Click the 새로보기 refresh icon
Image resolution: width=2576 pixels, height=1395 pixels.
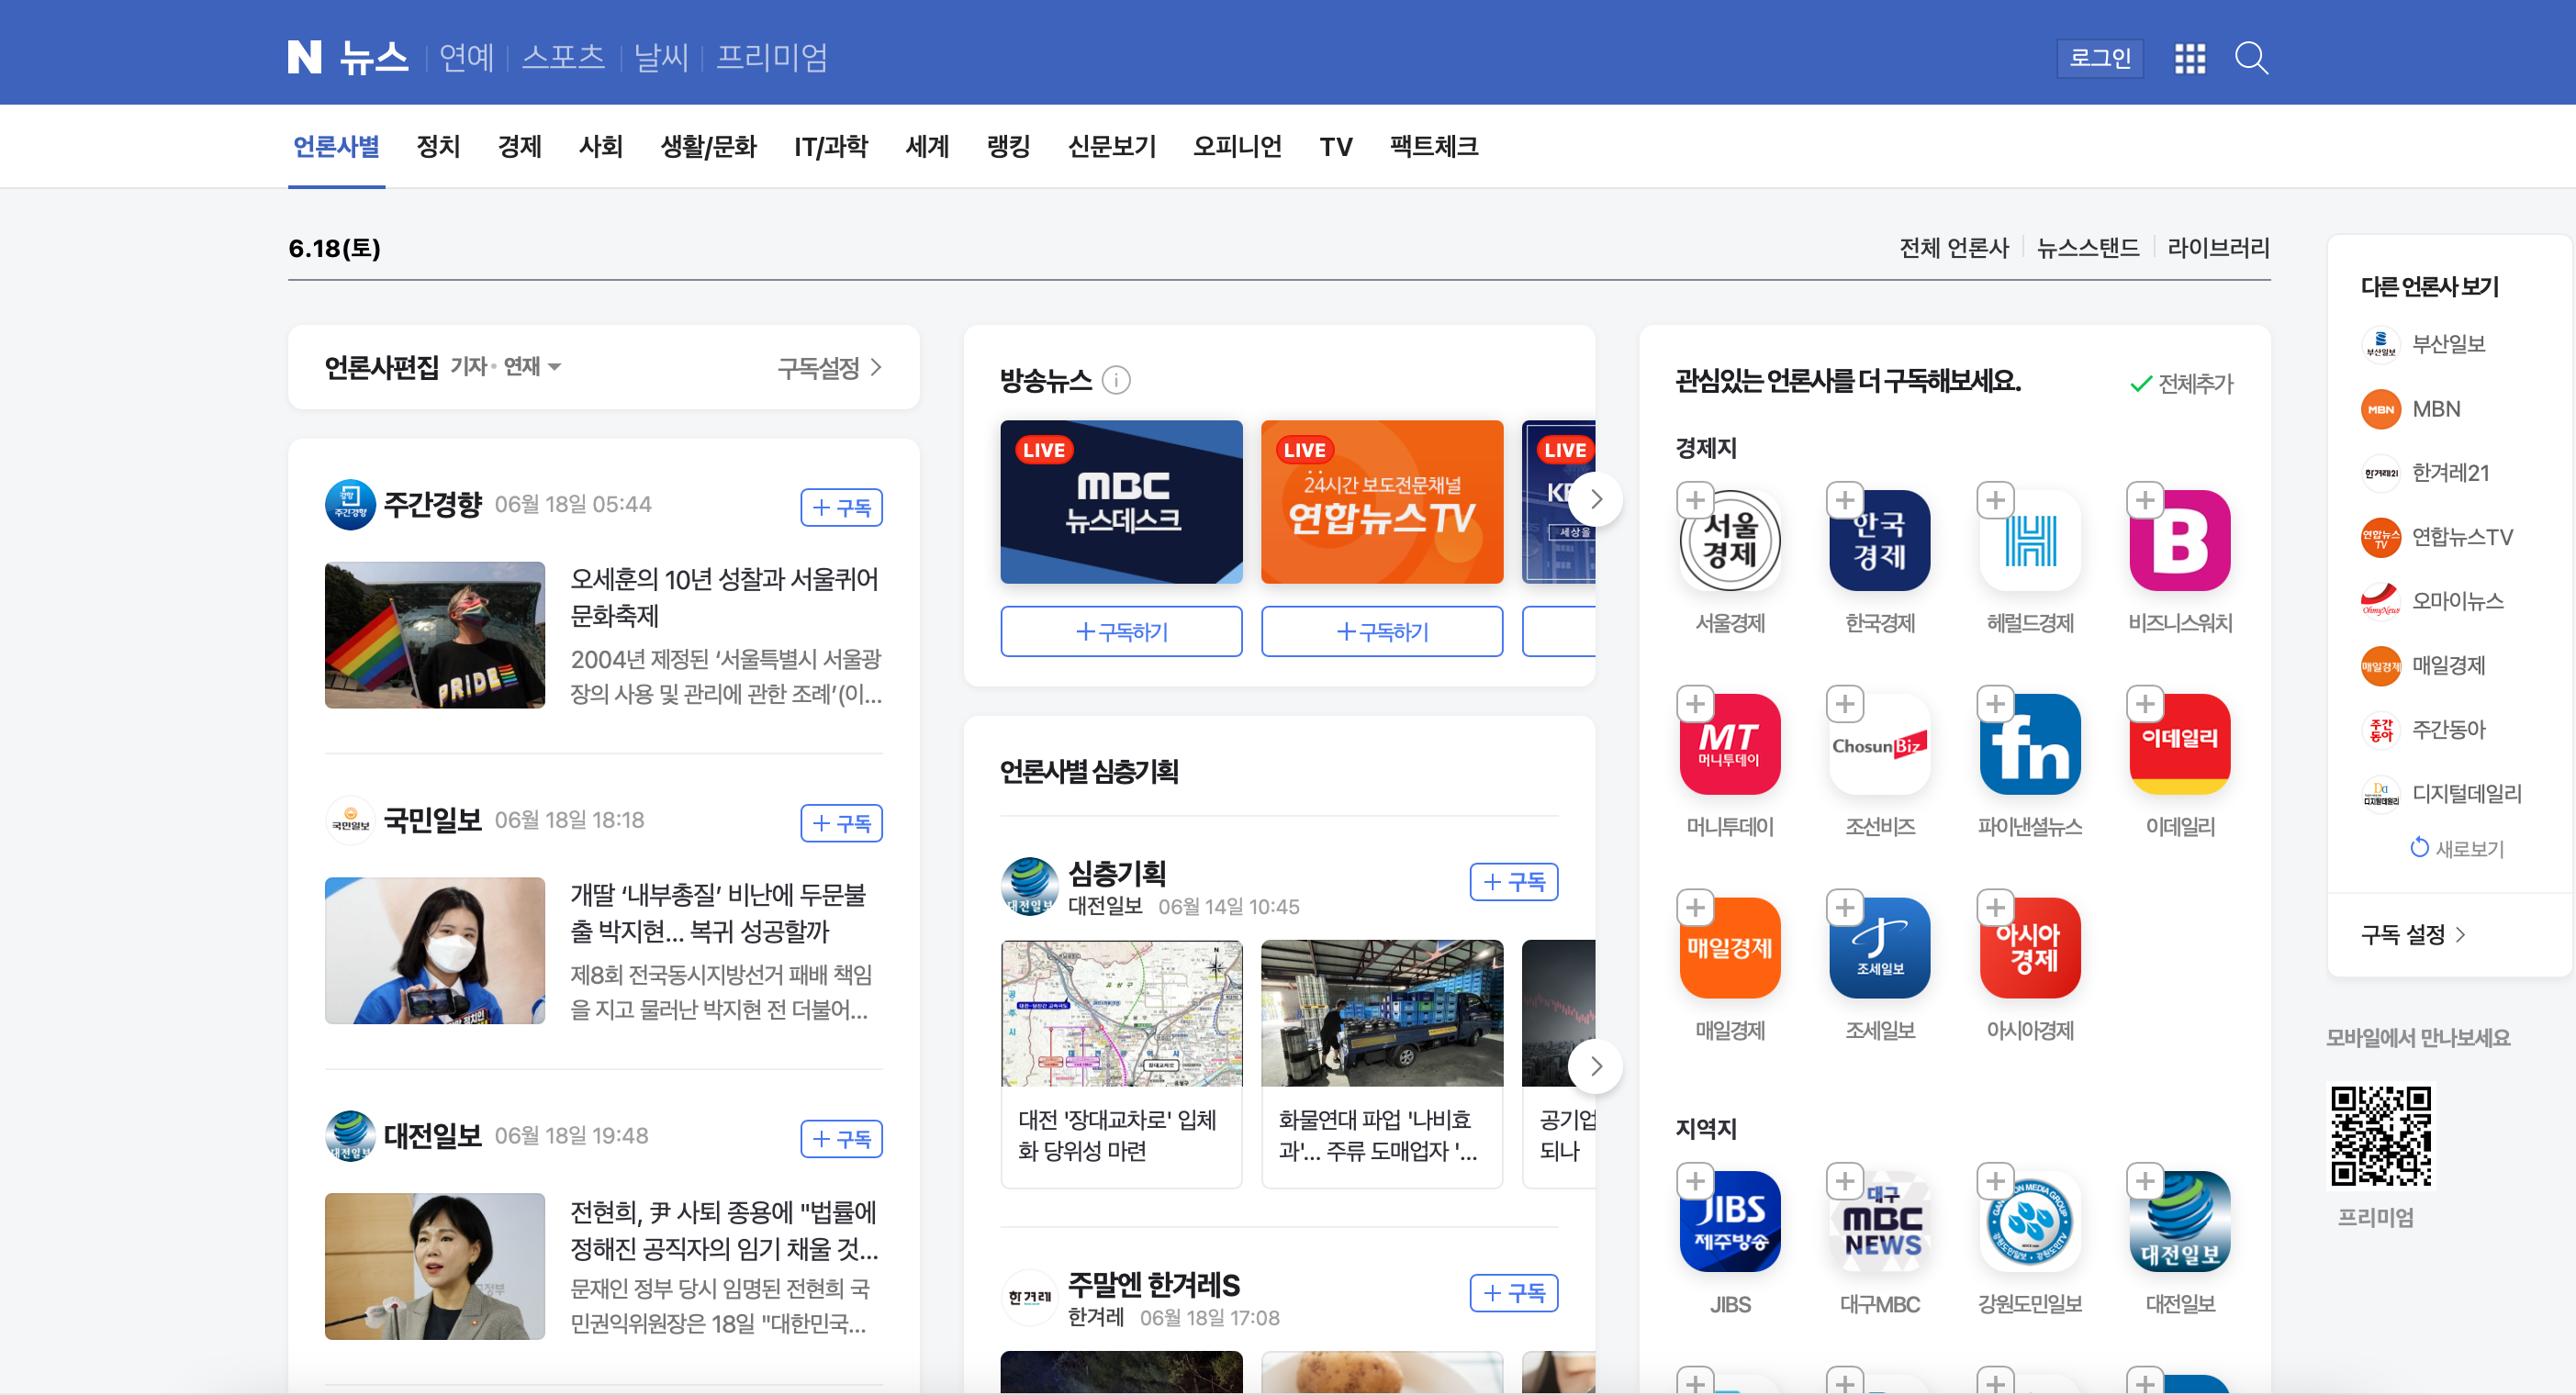point(2419,848)
